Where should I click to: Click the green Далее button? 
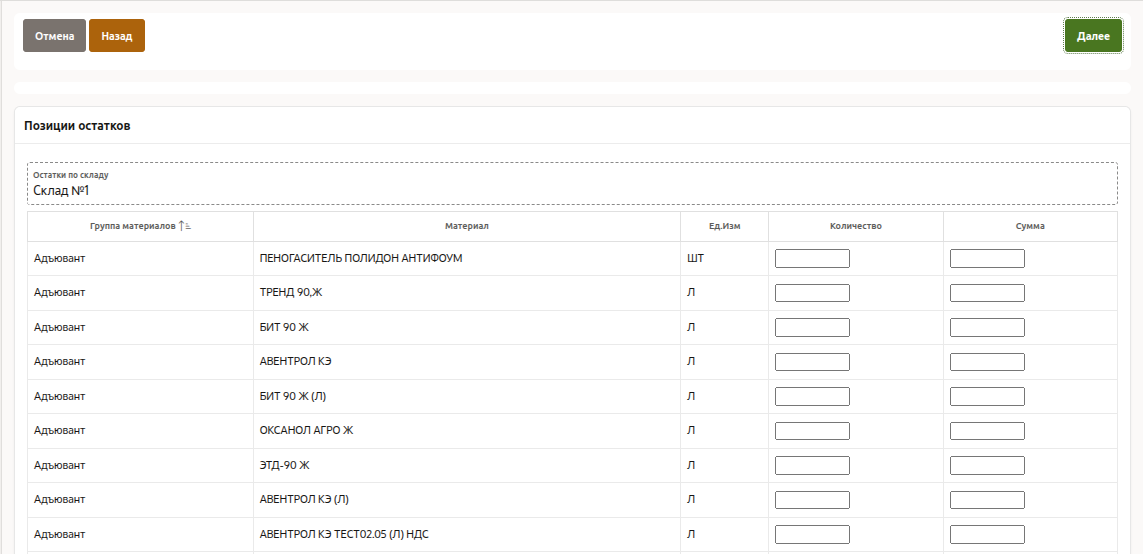(1092, 36)
